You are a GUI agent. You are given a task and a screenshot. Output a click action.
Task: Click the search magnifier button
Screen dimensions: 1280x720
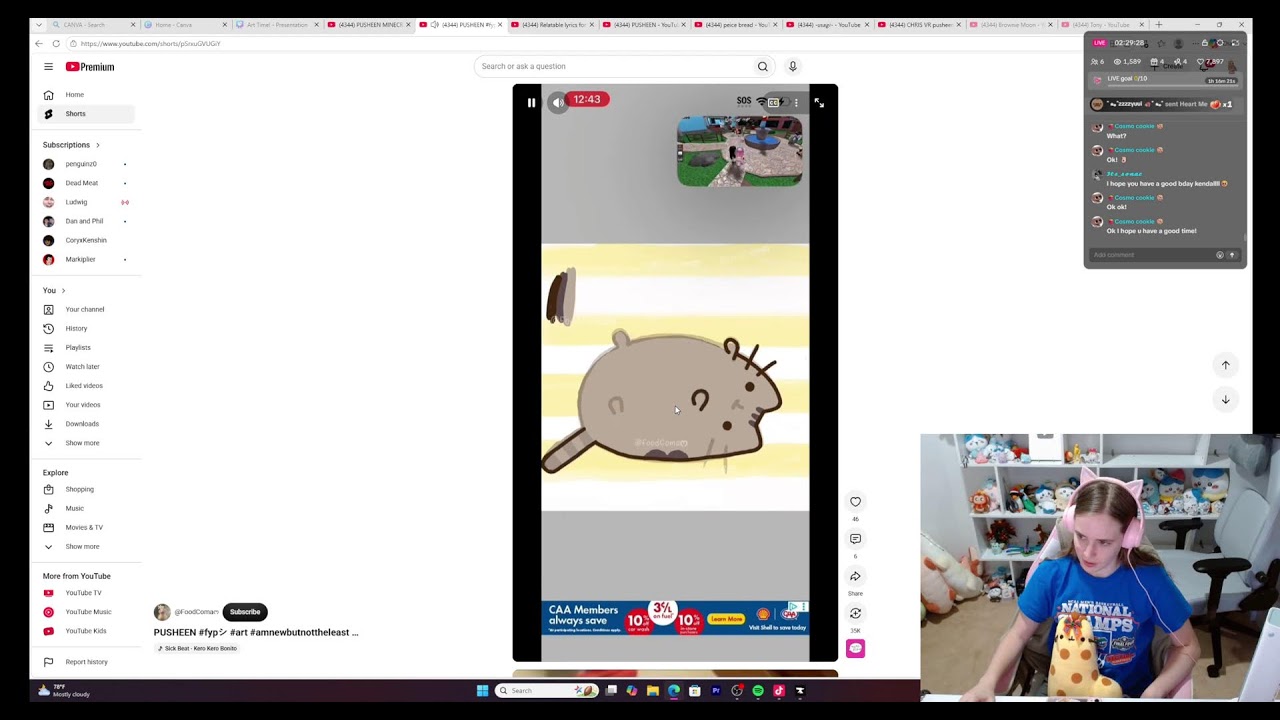coord(763,66)
